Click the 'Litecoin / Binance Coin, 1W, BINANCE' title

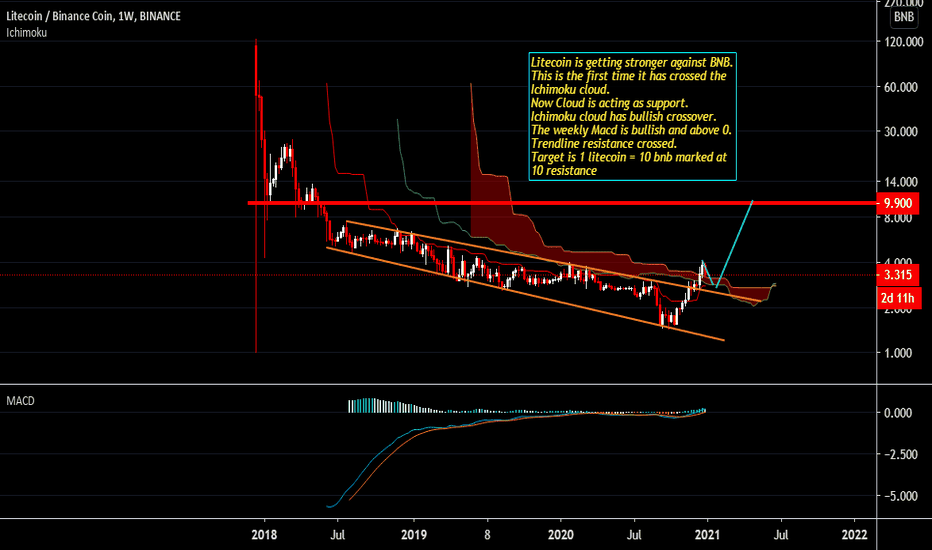pyautogui.click(x=93, y=16)
